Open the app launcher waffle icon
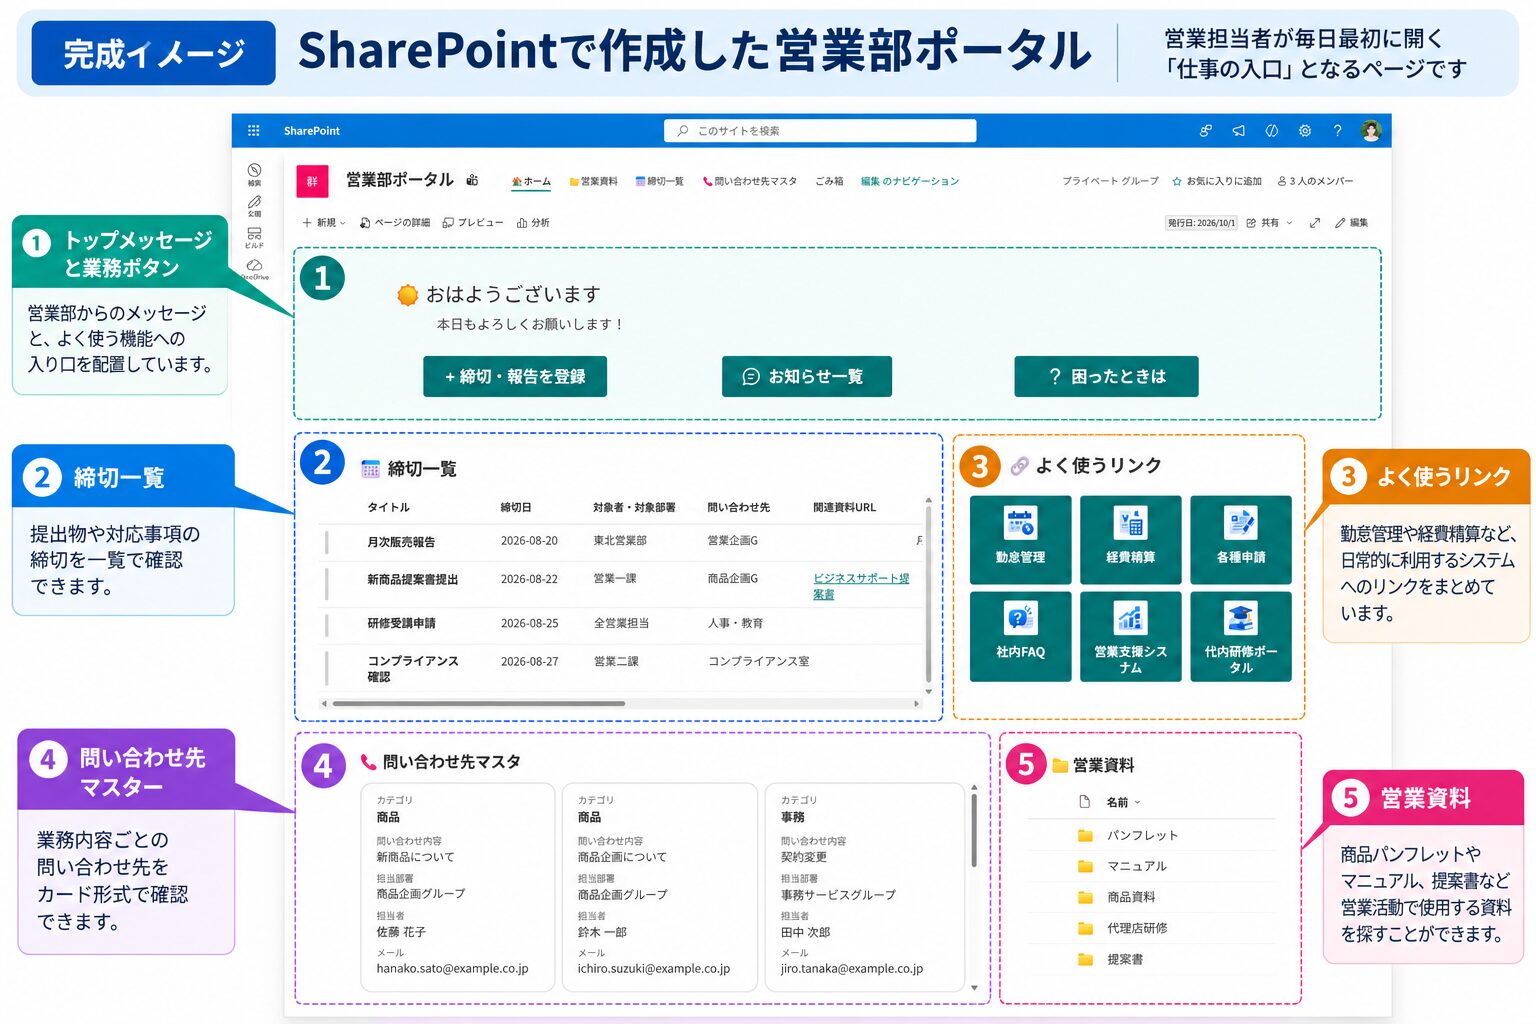This screenshot has height=1024, width=1536. tap(254, 131)
